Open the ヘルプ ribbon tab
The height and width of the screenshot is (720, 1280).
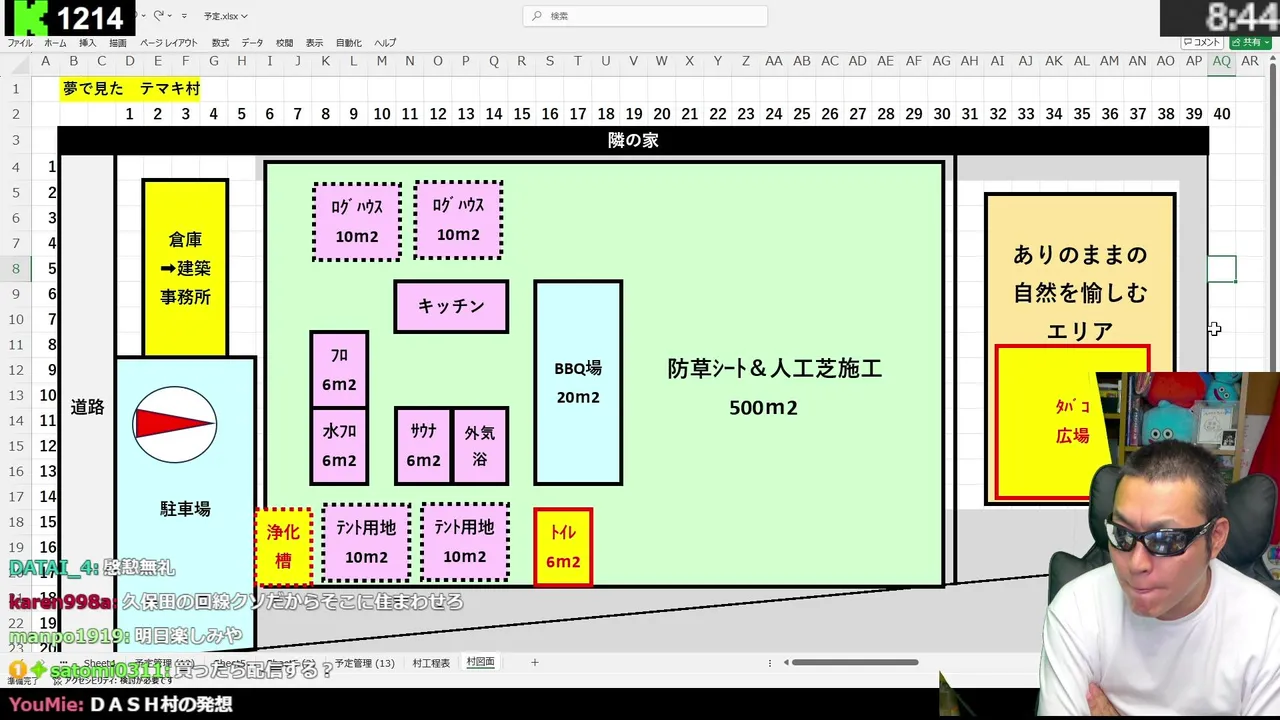(x=385, y=43)
